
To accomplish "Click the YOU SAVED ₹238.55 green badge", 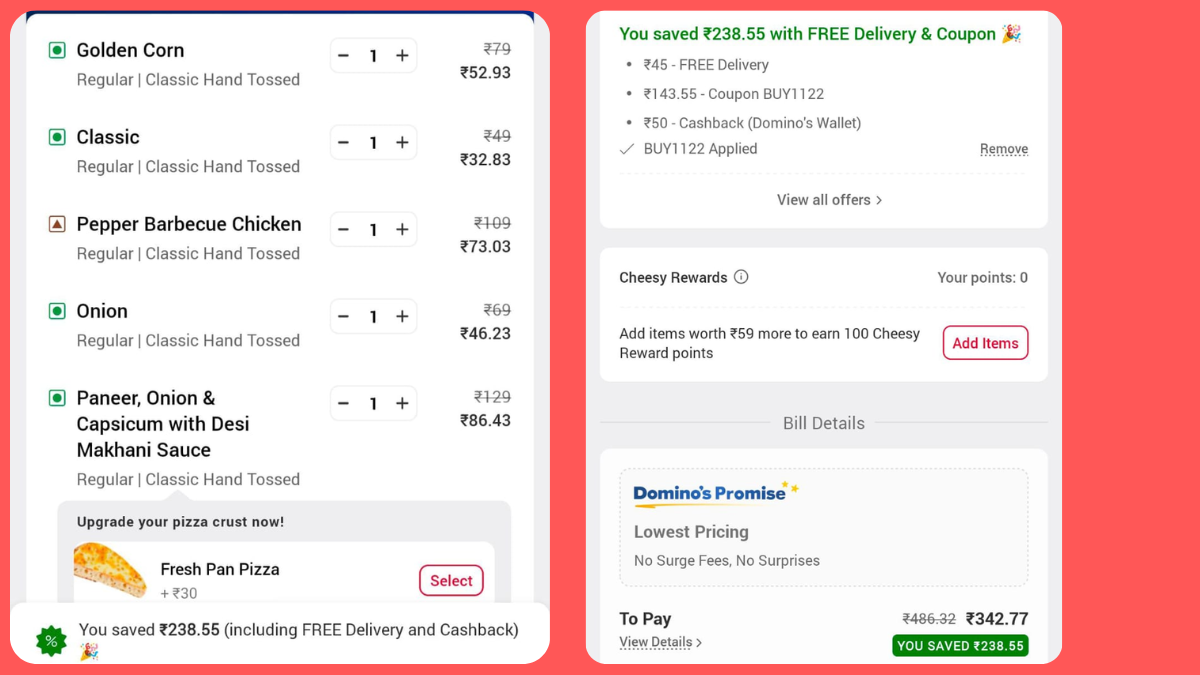I will pyautogui.click(x=959, y=645).
